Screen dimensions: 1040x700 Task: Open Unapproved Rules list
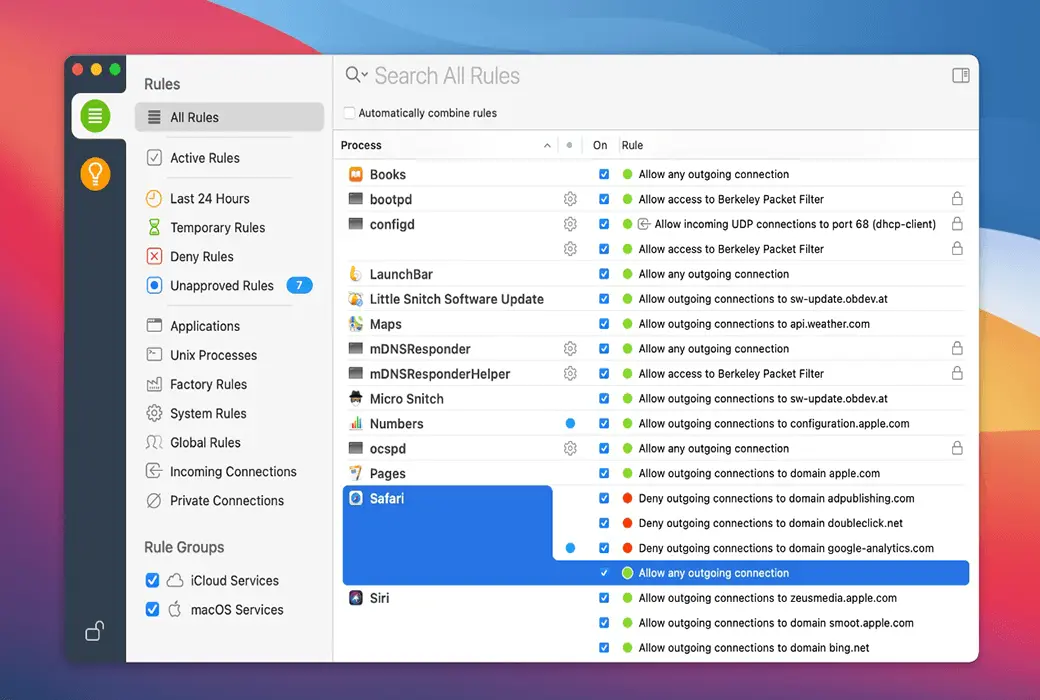pos(221,285)
